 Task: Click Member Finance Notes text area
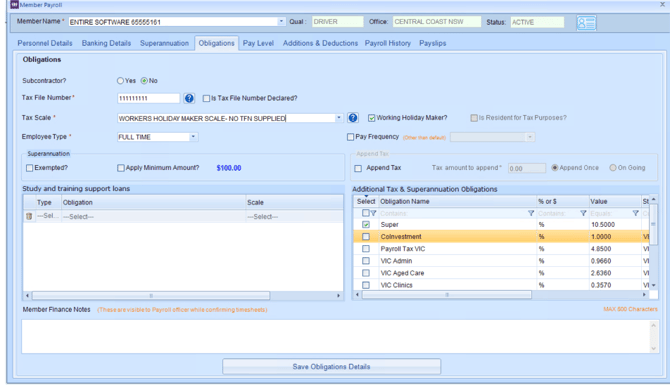coord(336,336)
